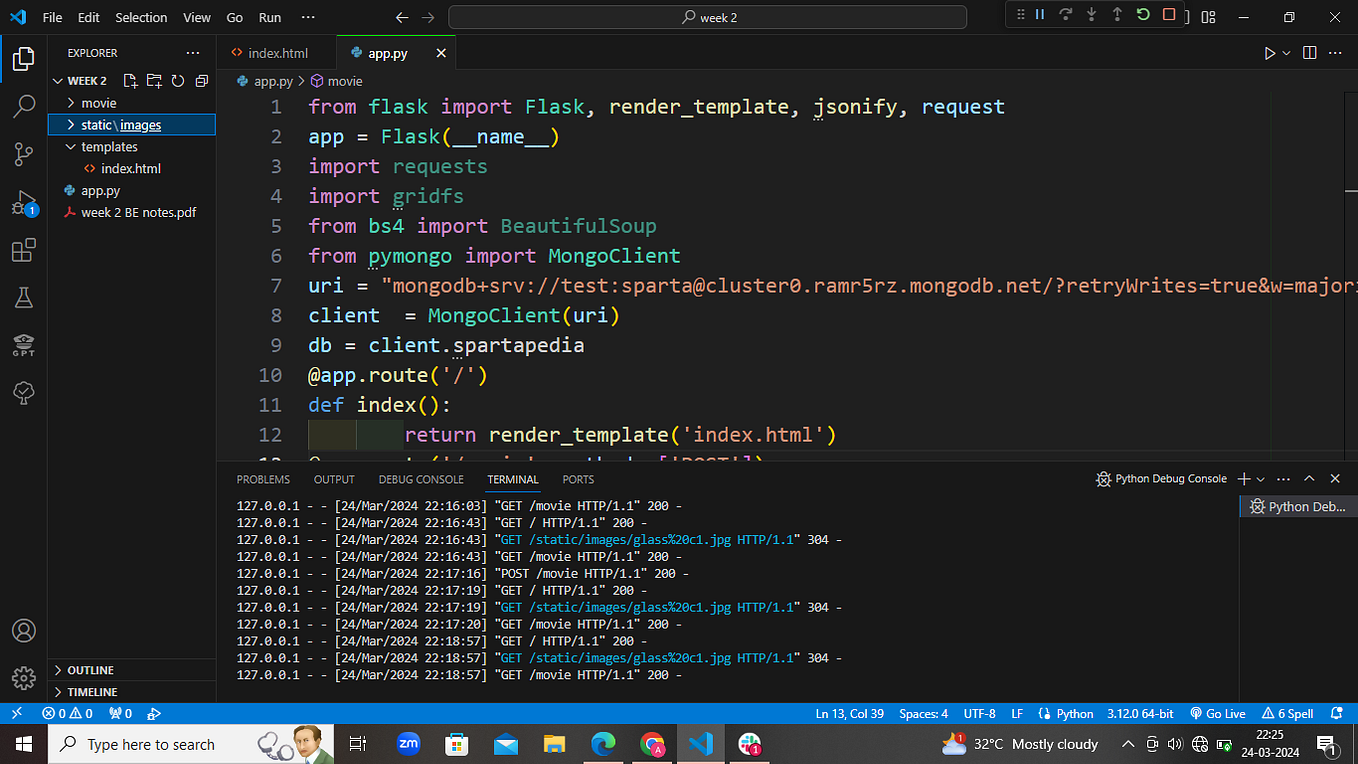Image resolution: width=1358 pixels, height=764 pixels.
Task: Collapse the templates folder
Action: (x=70, y=146)
